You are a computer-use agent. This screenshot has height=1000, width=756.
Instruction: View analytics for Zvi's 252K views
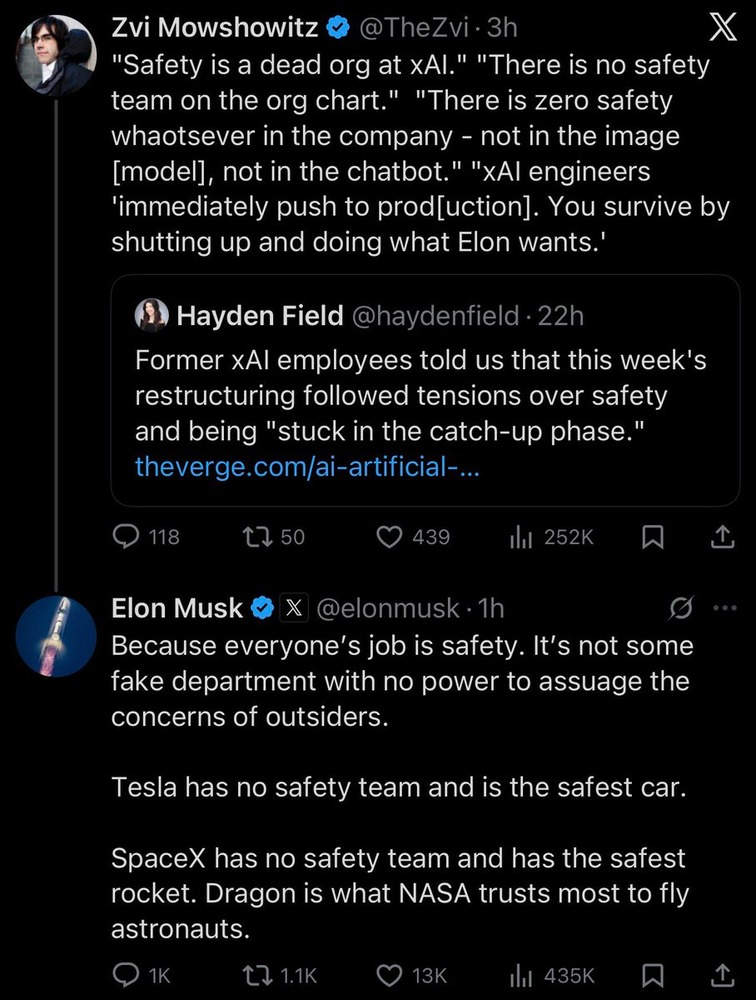[520, 538]
